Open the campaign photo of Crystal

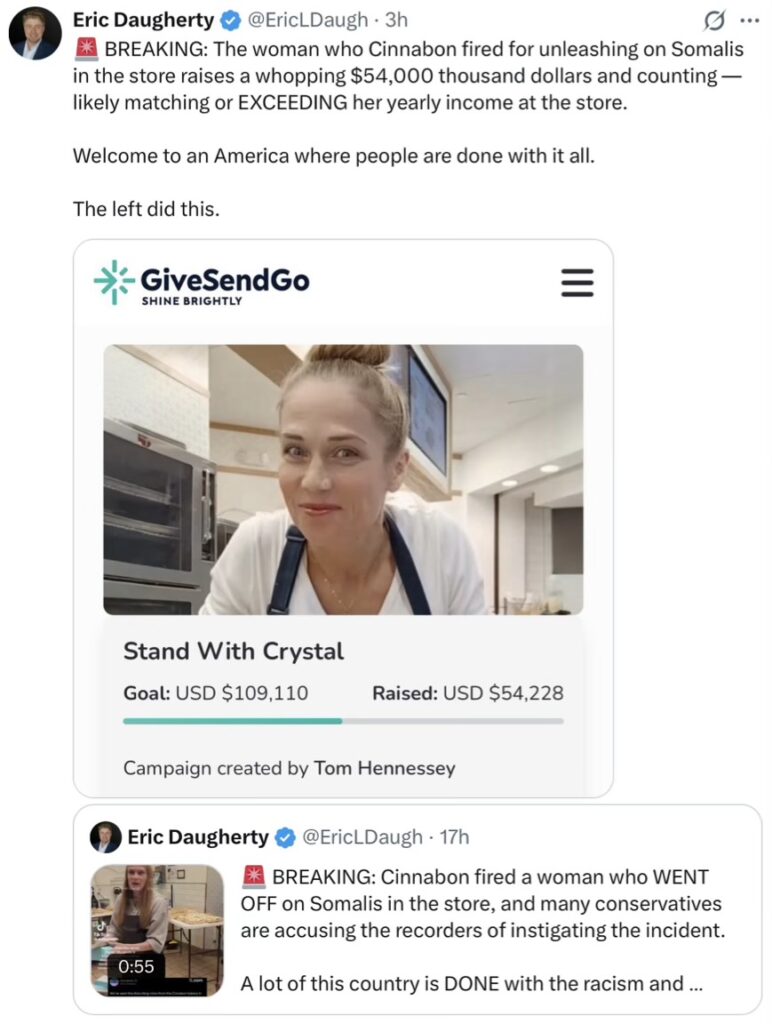tap(343, 479)
